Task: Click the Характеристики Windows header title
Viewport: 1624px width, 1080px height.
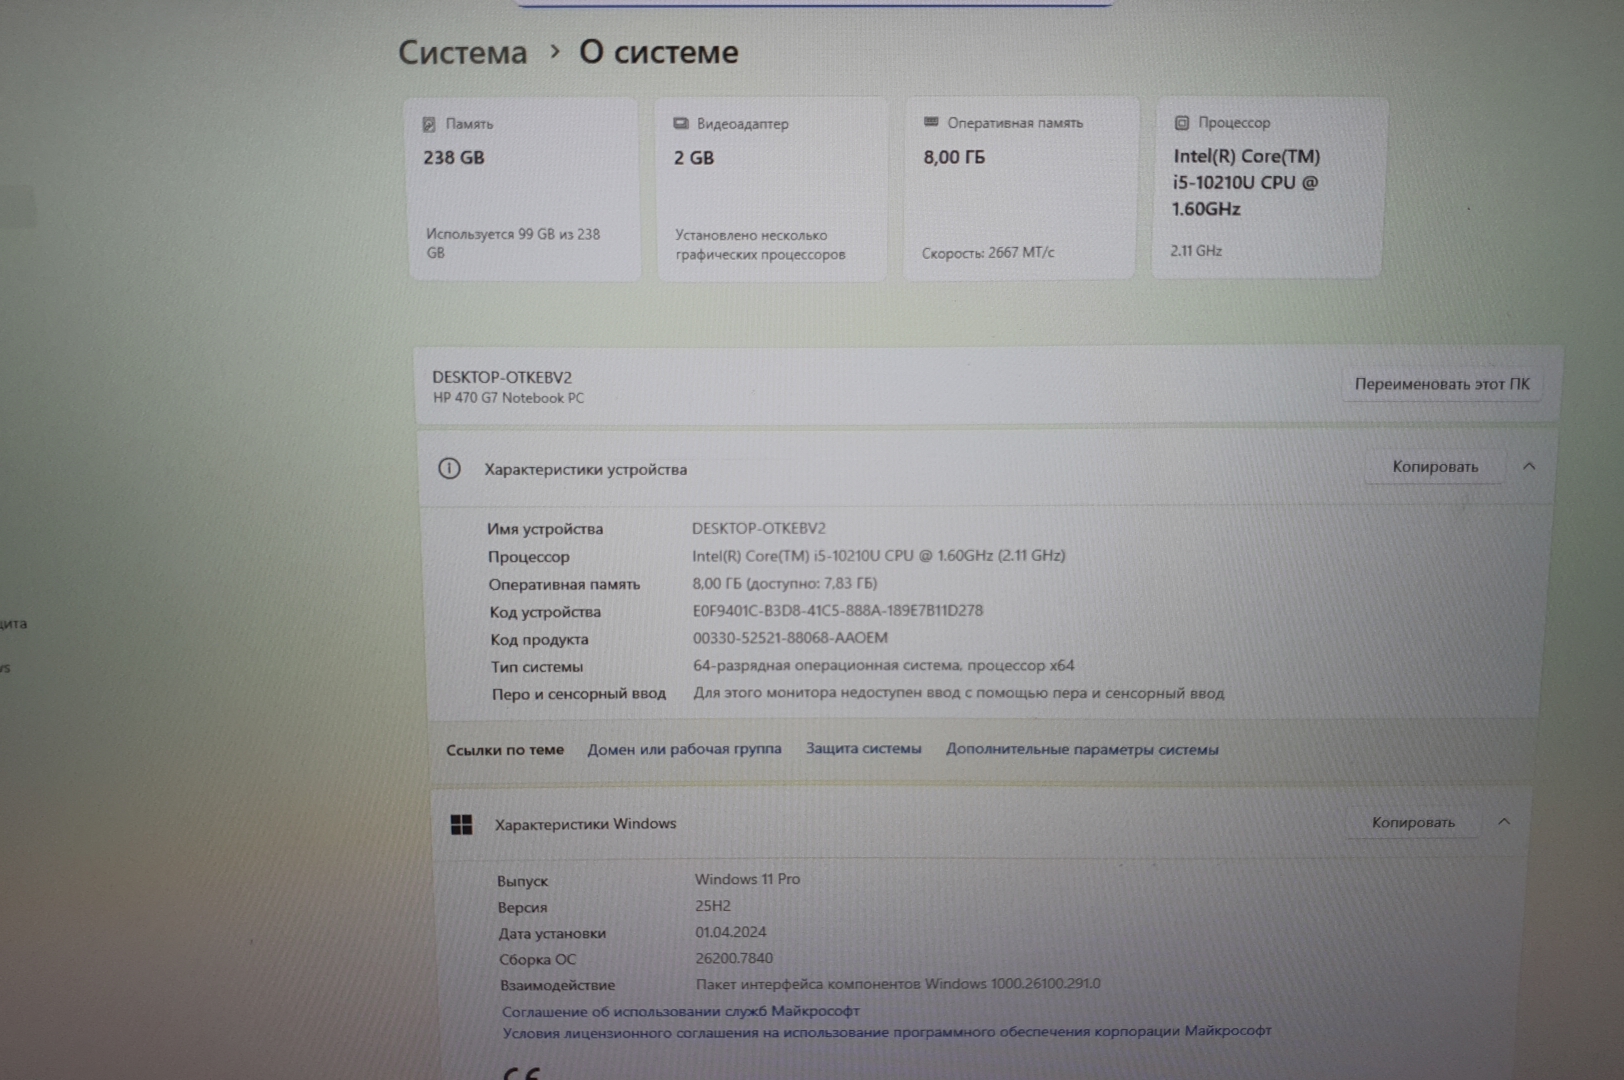Action: (x=585, y=824)
